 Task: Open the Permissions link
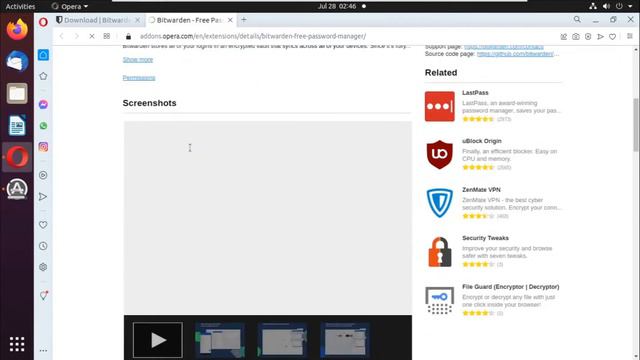pyautogui.click(x=139, y=78)
